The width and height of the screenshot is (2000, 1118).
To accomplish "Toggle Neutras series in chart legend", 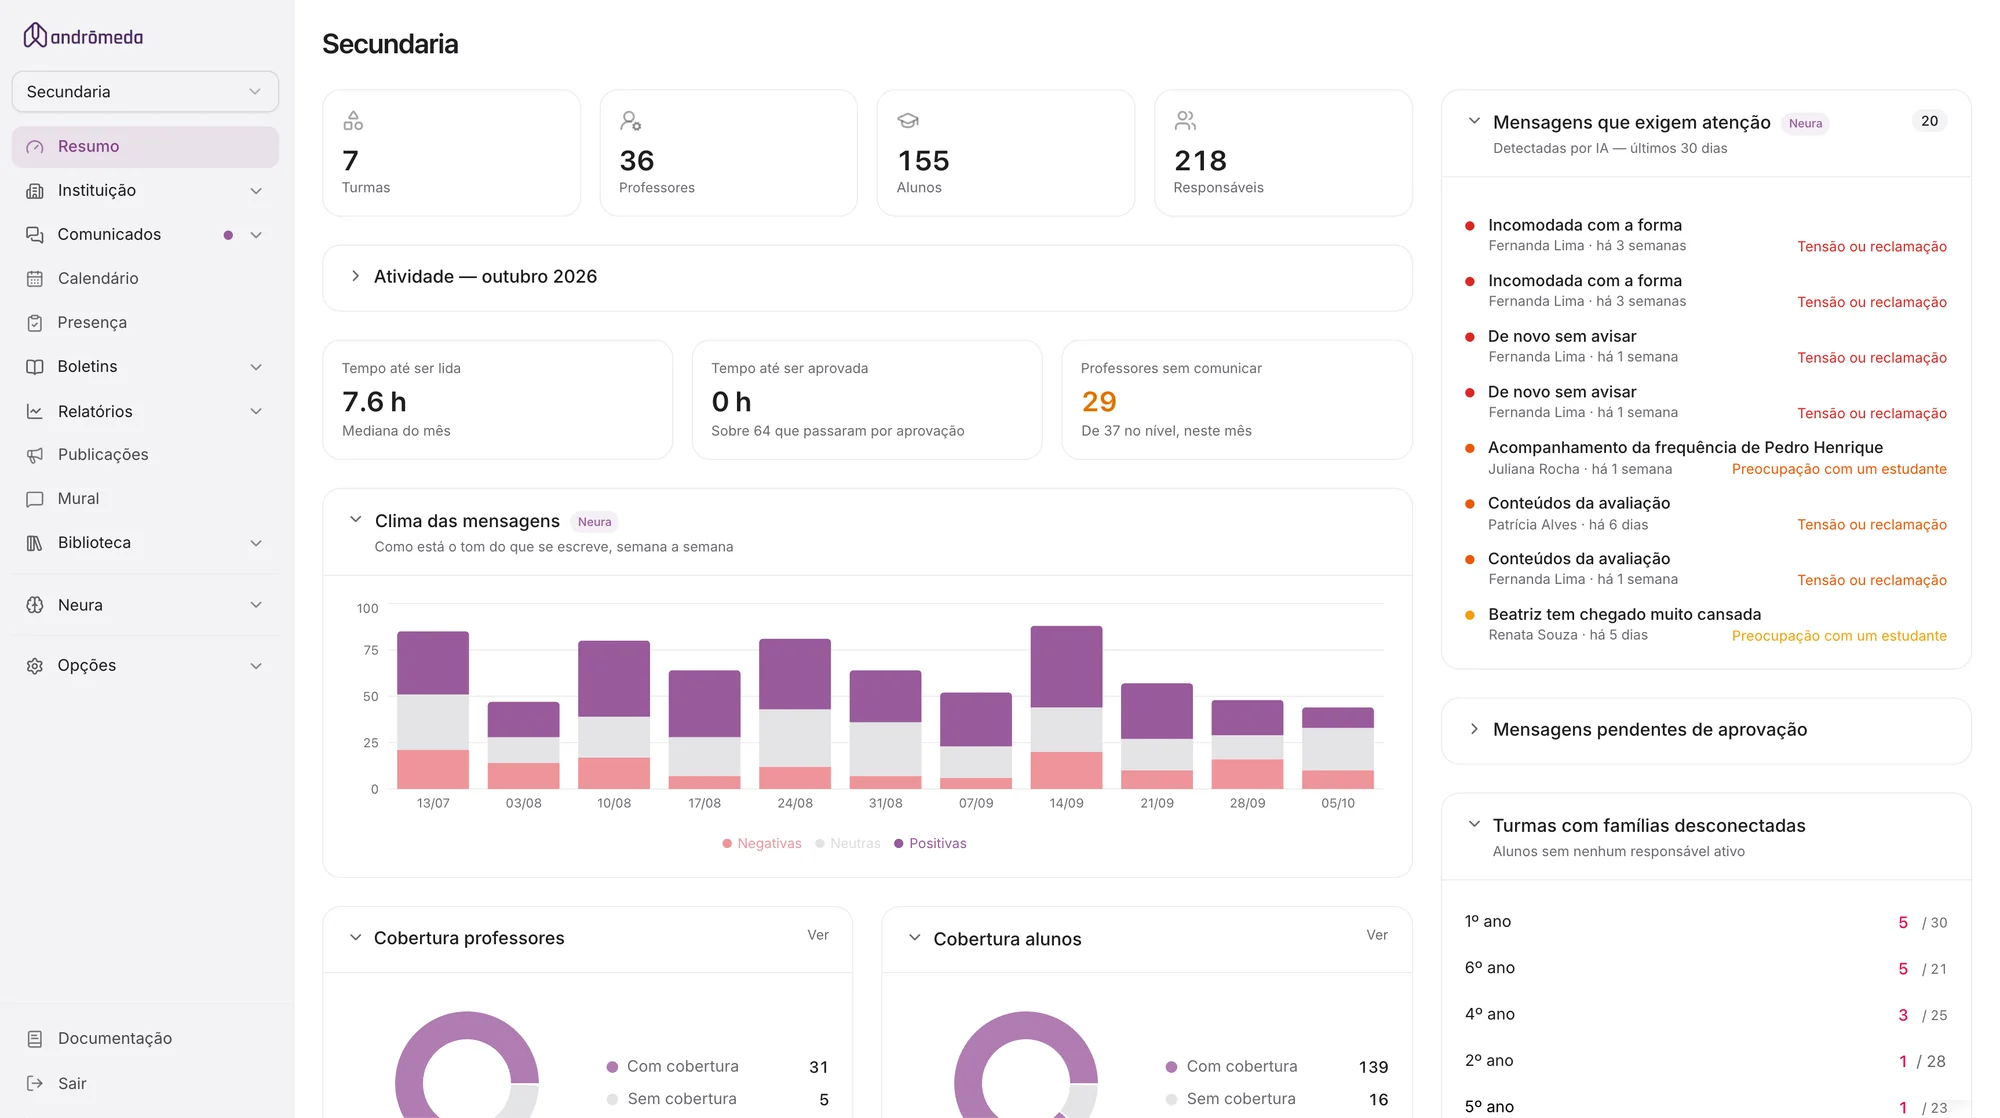I will (x=848, y=844).
